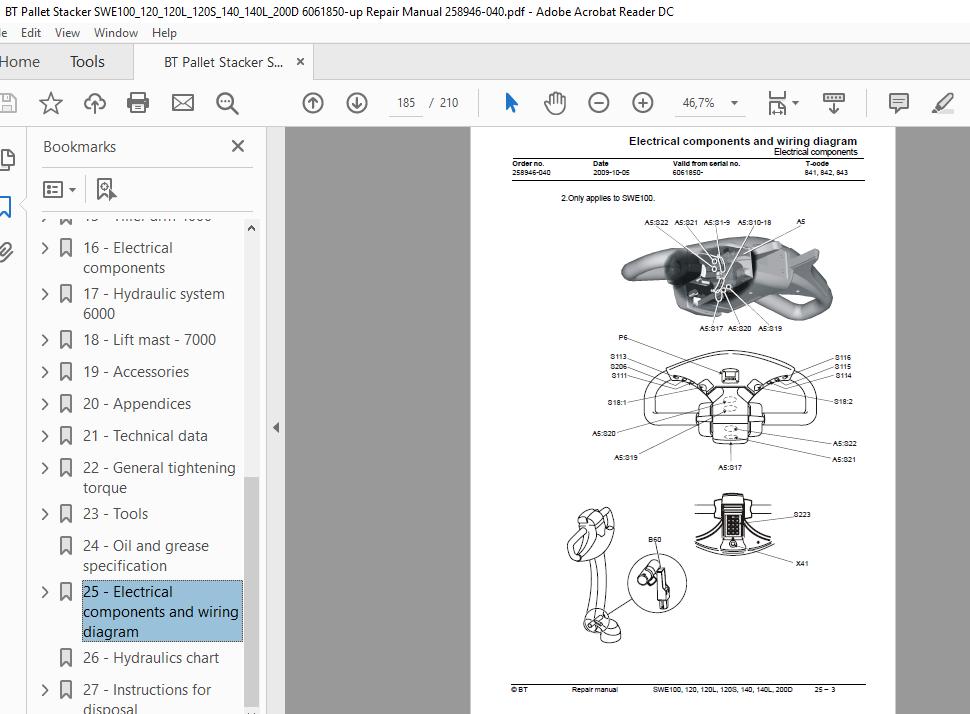Open the find text magnifier tool
The width and height of the screenshot is (970, 714).
(x=227, y=103)
